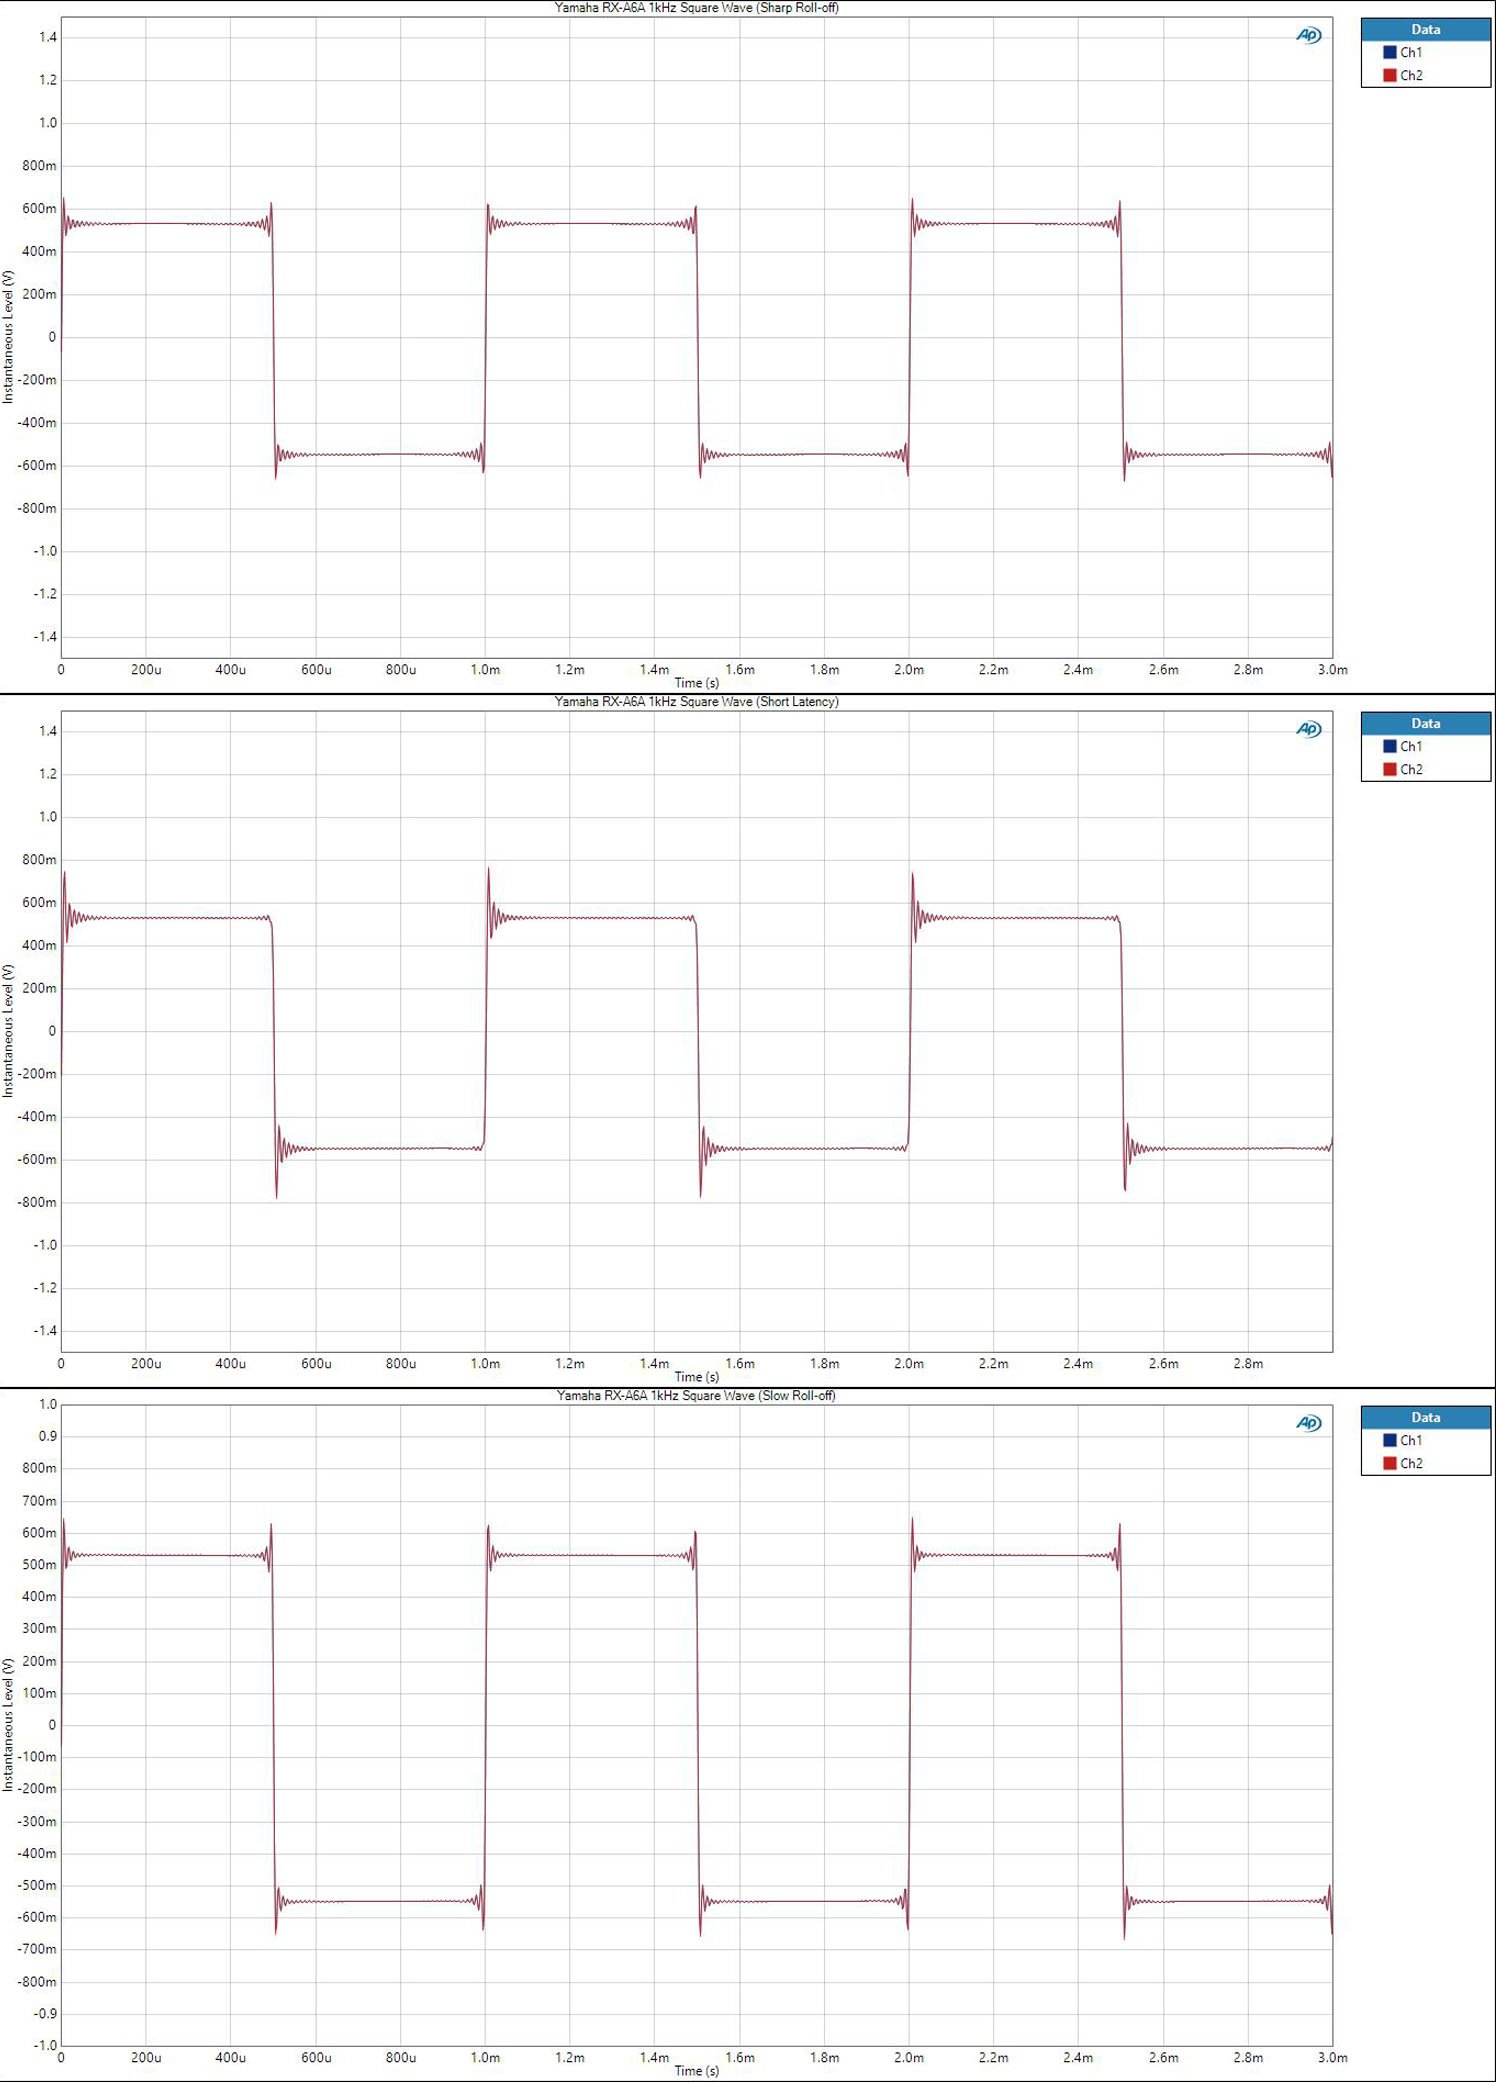
Task: Click the Sharp Roll-off graph title text
Action: click(x=696, y=8)
